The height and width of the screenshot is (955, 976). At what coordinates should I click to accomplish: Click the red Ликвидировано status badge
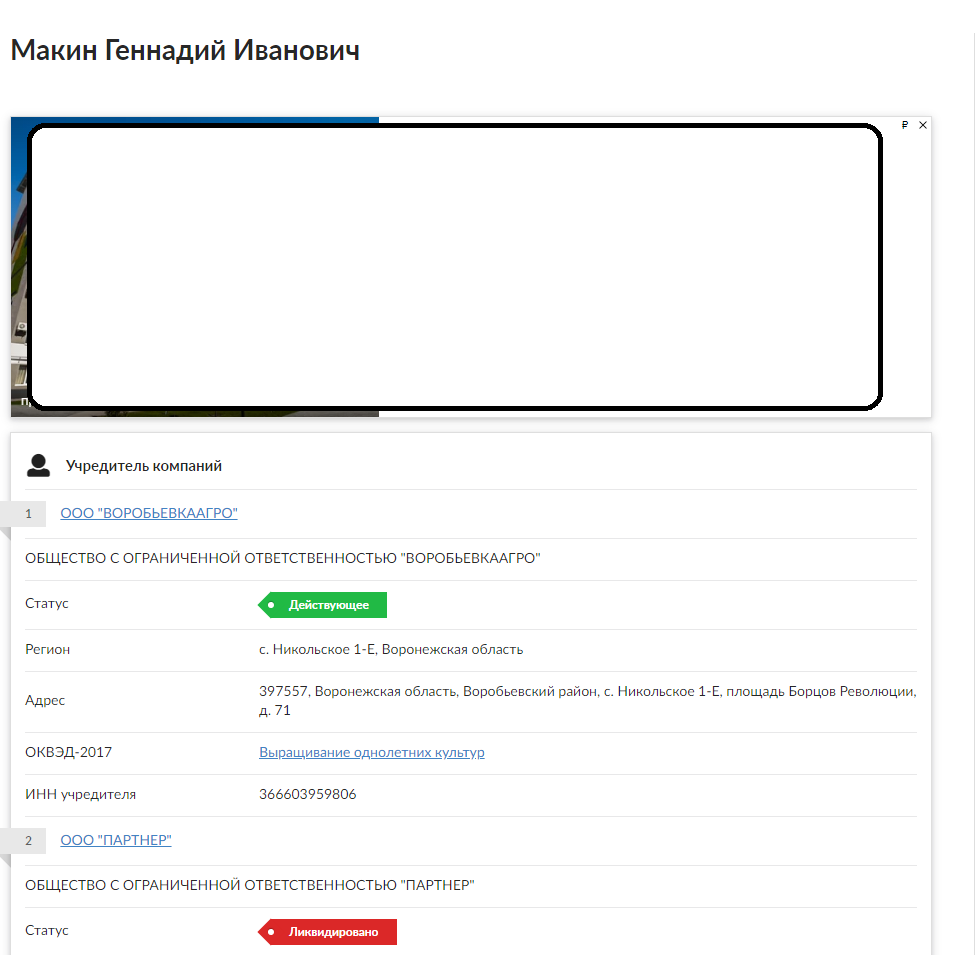327,932
